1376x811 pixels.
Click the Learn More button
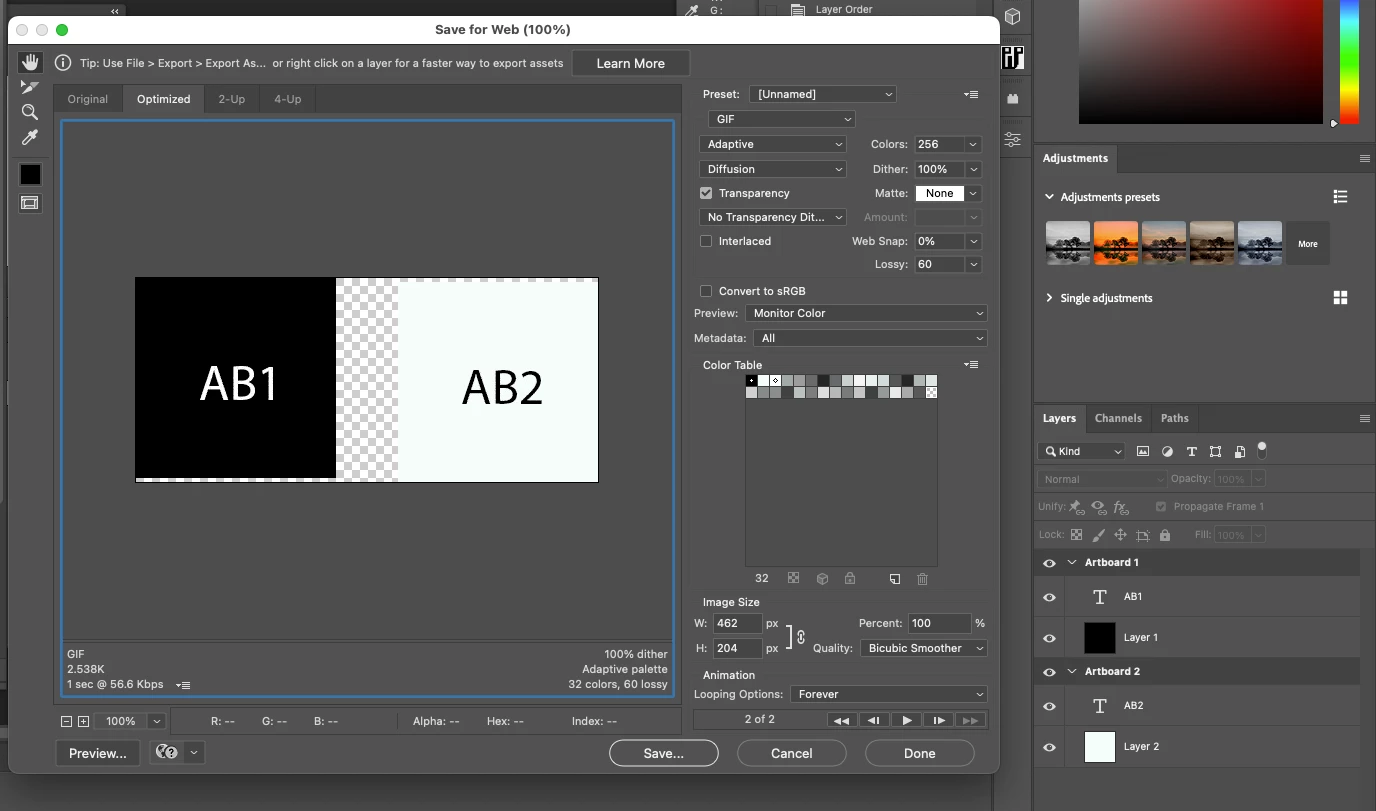631,63
